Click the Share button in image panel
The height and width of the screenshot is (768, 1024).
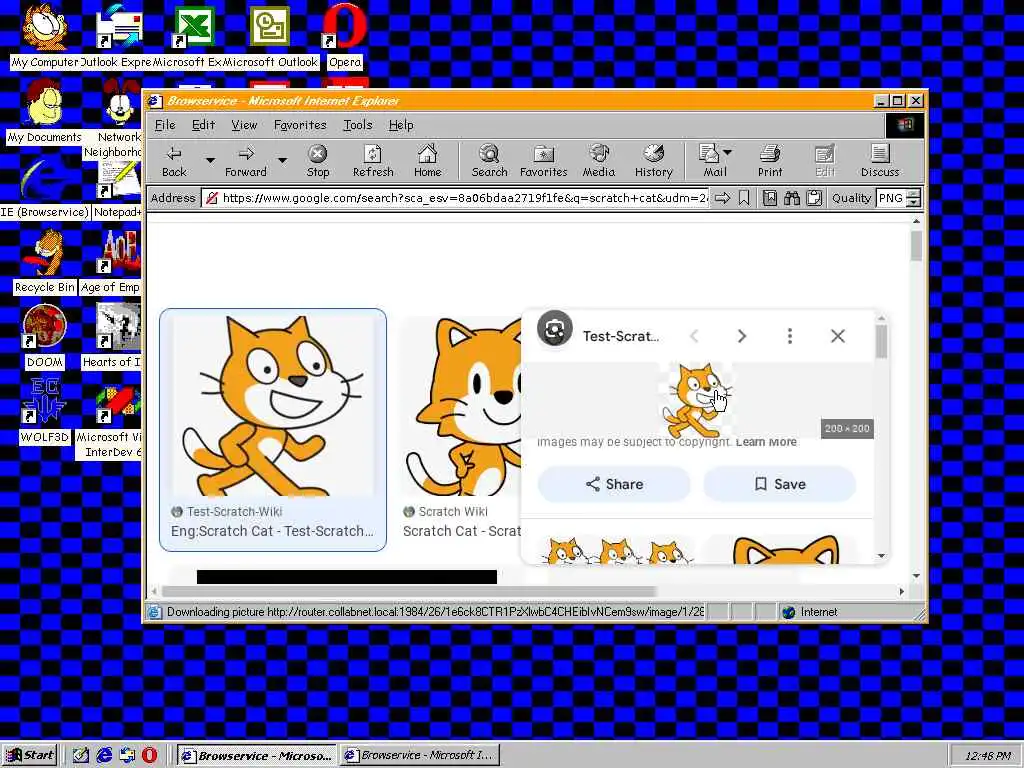coord(614,484)
